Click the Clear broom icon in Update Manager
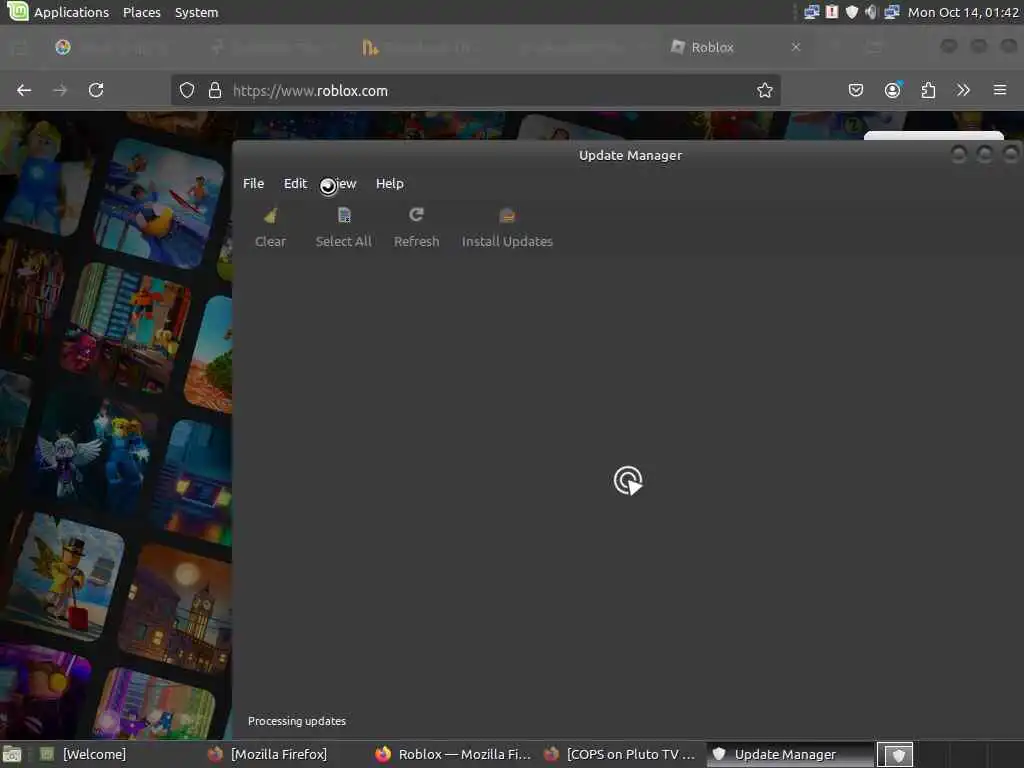Image resolution: width=1024 pixels, height=768 pixels. (270, 216)
